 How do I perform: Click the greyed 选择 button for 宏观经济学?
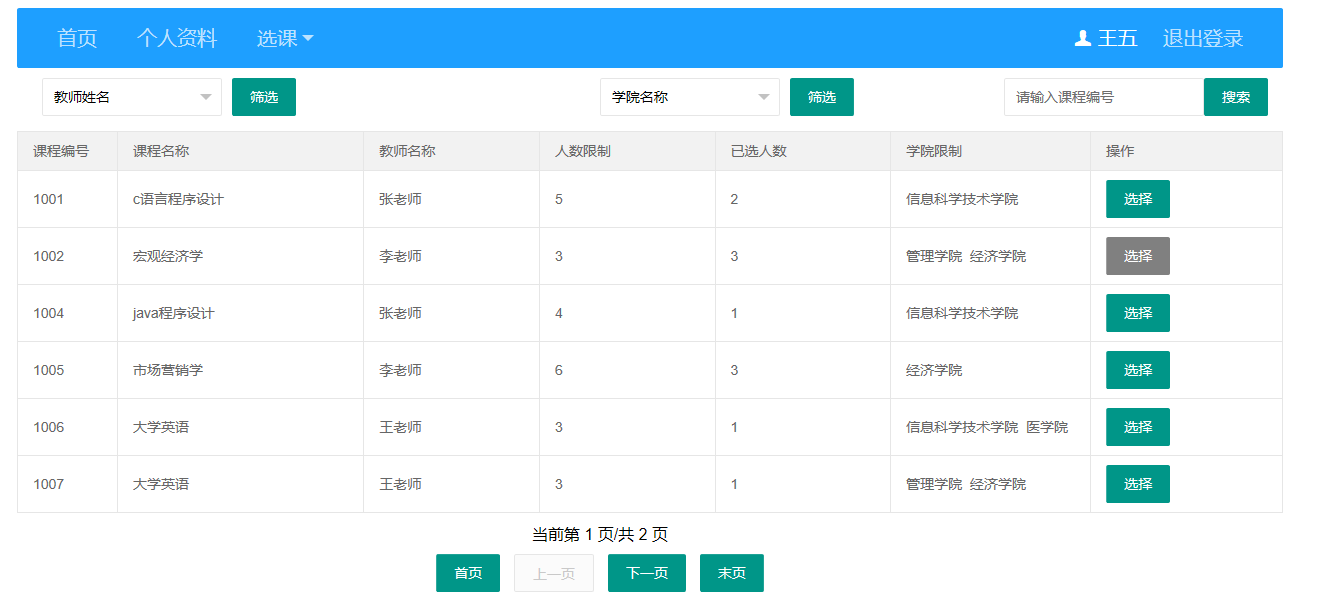(x=1138, y=256)
